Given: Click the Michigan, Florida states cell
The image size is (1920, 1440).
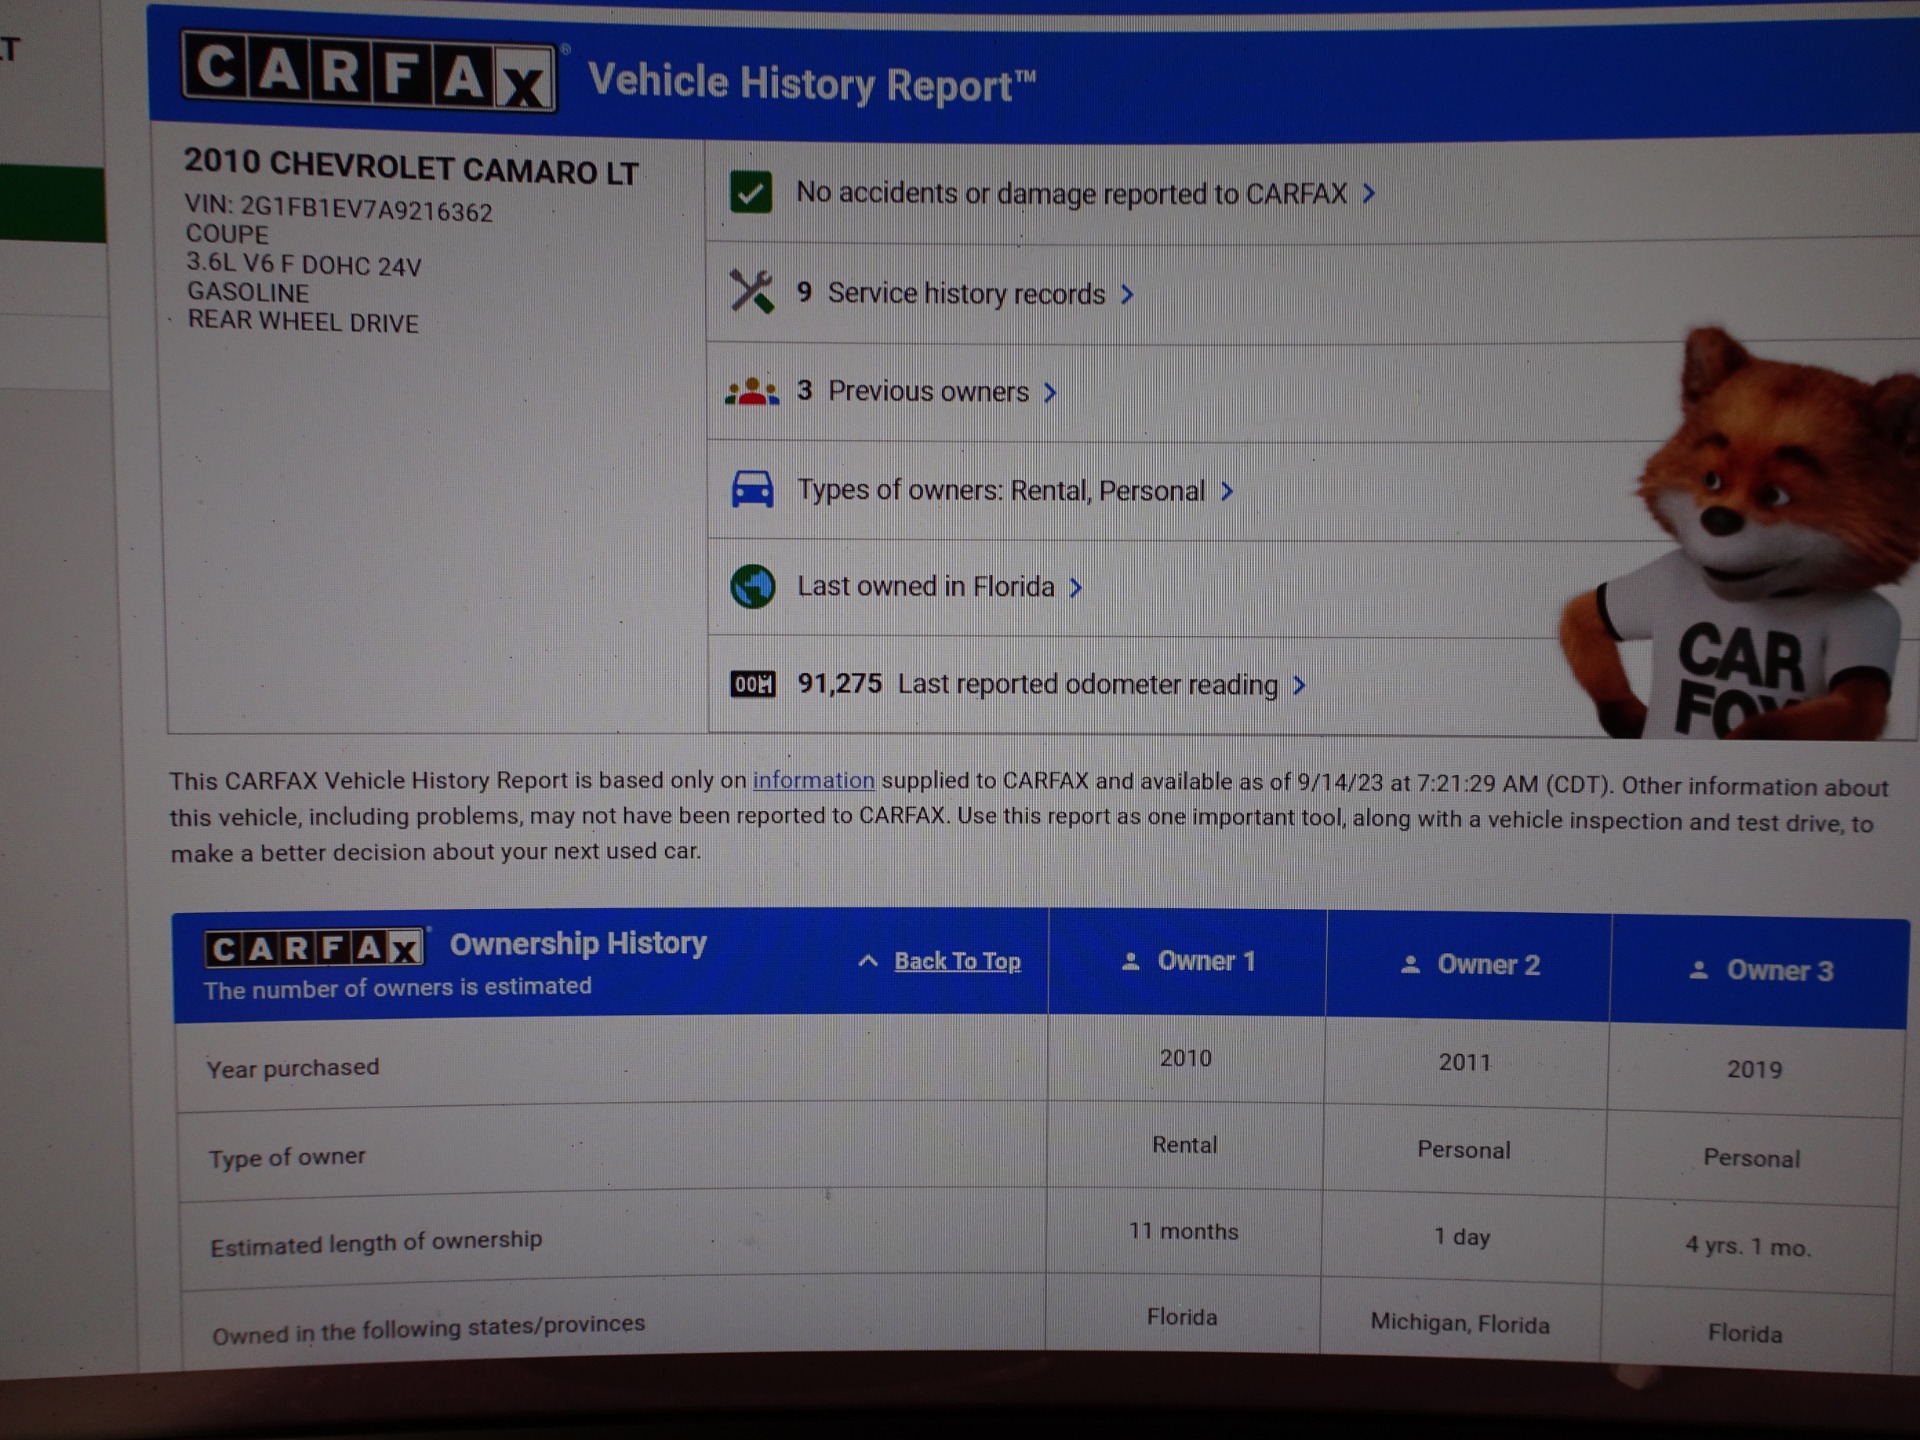Looking at the screenshot, I should 1459,1323.
